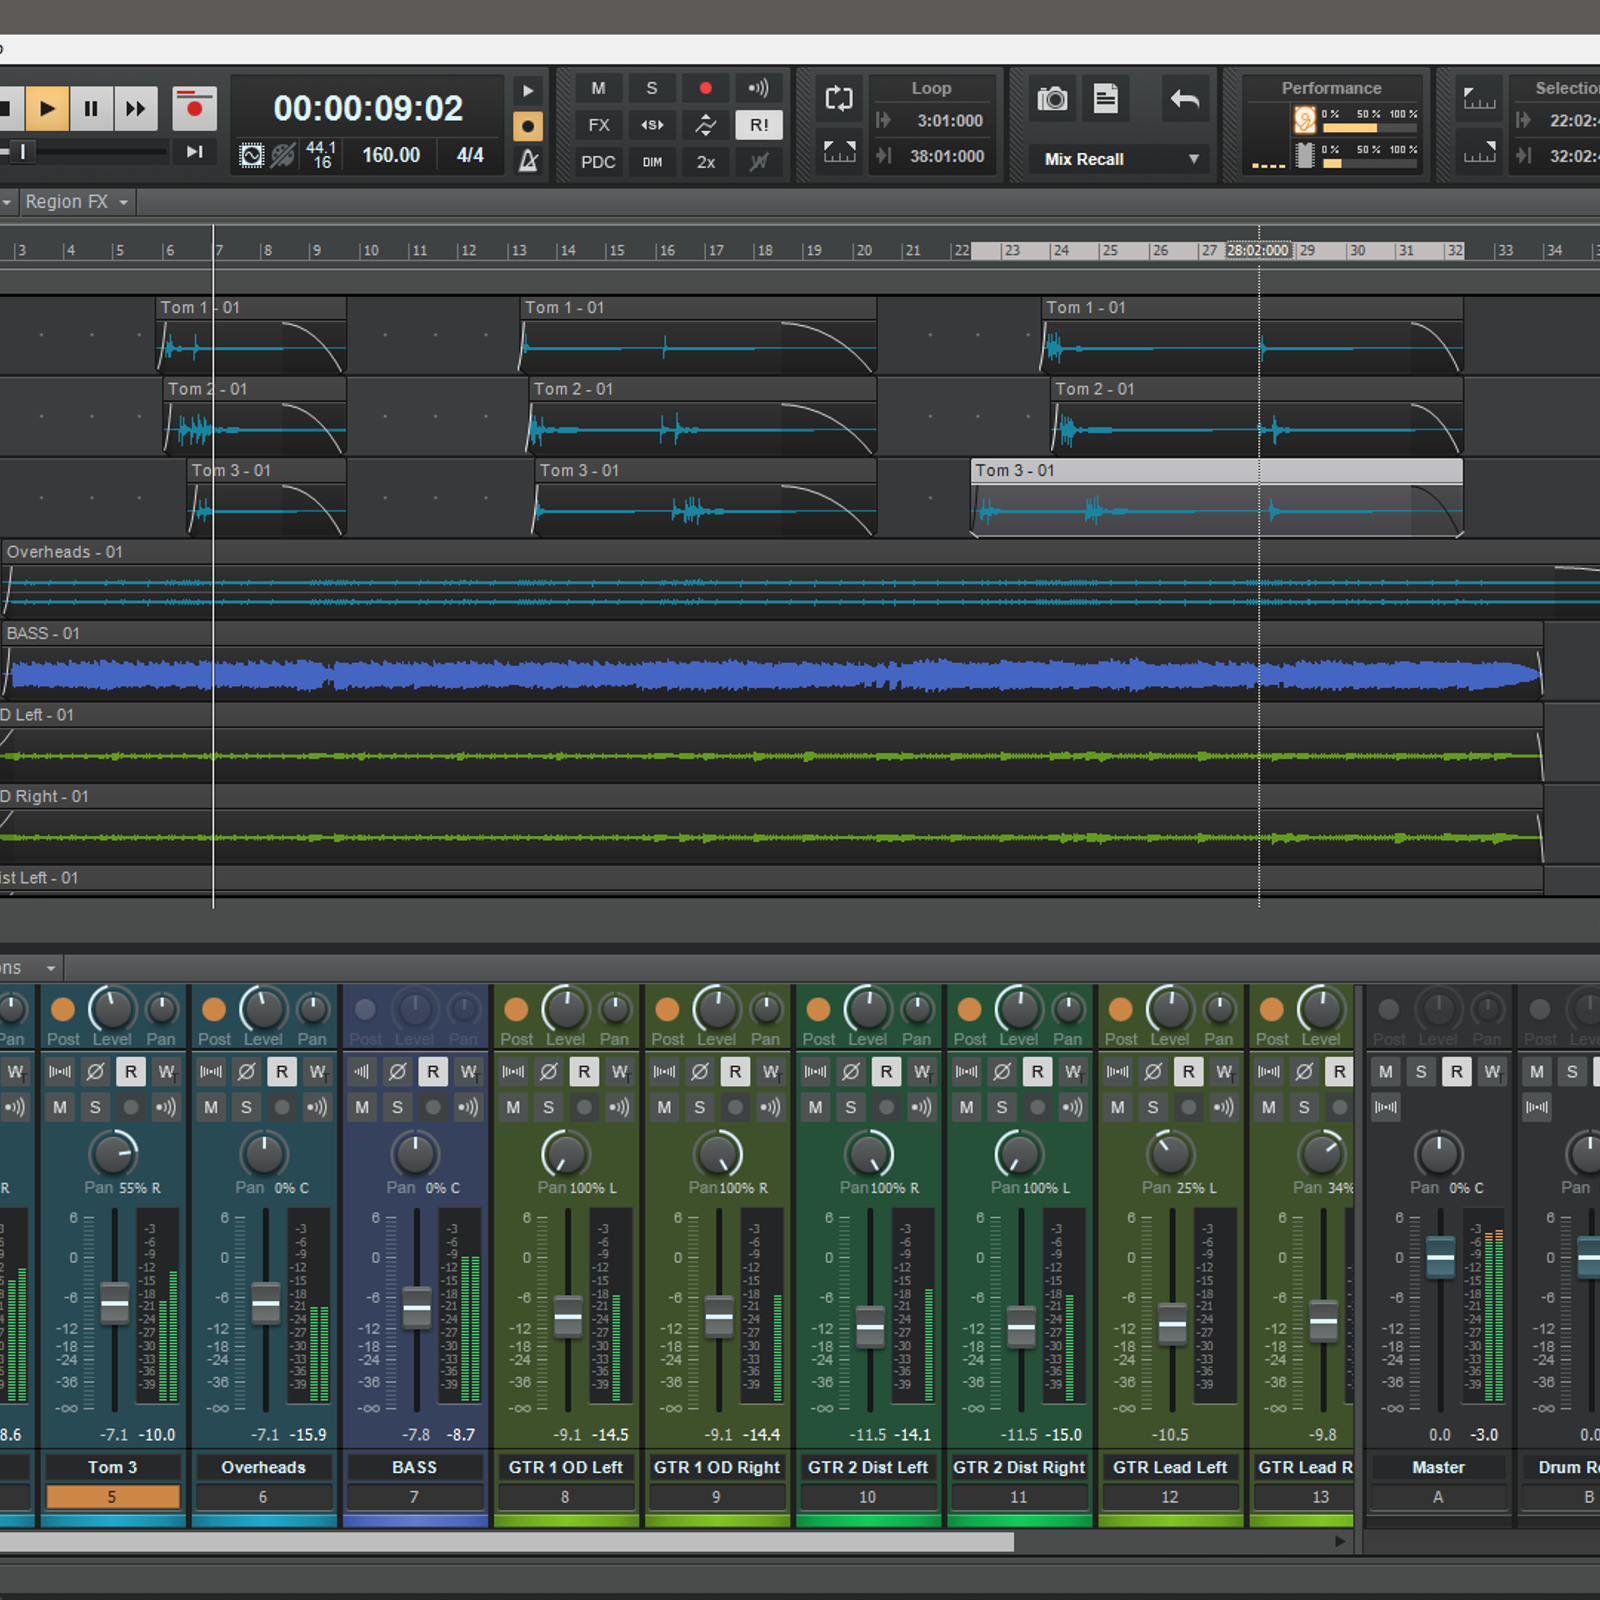Mute the Master bus
The image size is (1600, 1600).
(1386, 1072)
